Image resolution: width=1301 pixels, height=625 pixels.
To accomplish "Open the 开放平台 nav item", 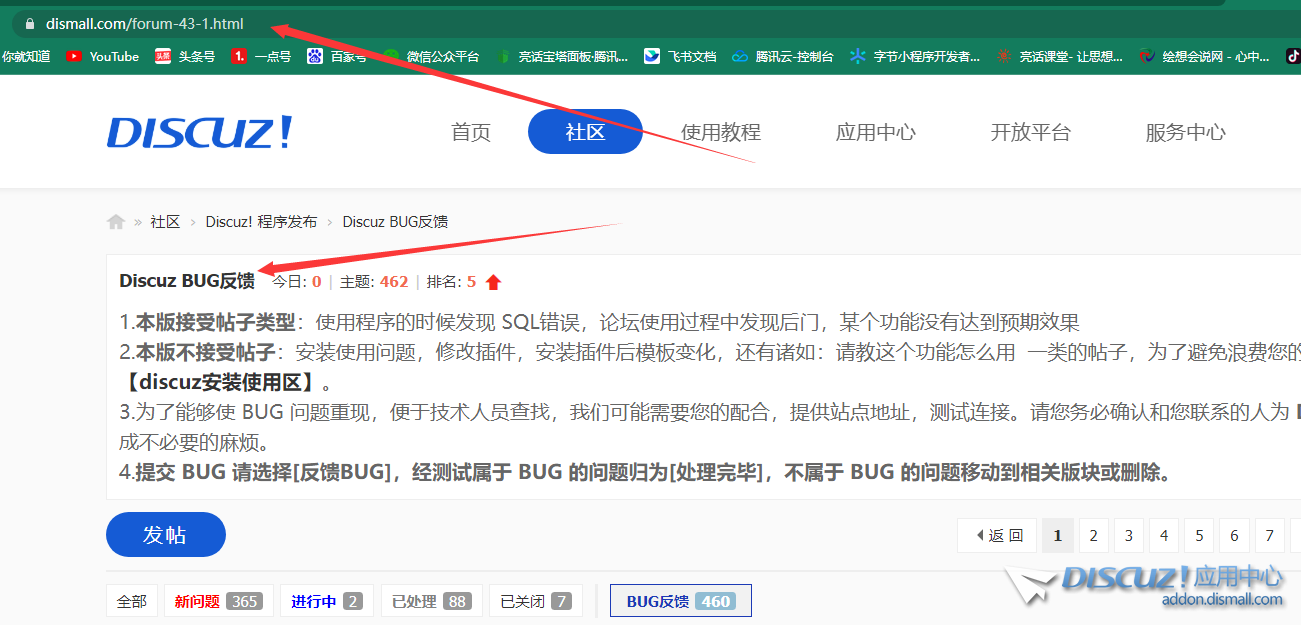I will pos(1031,132).
